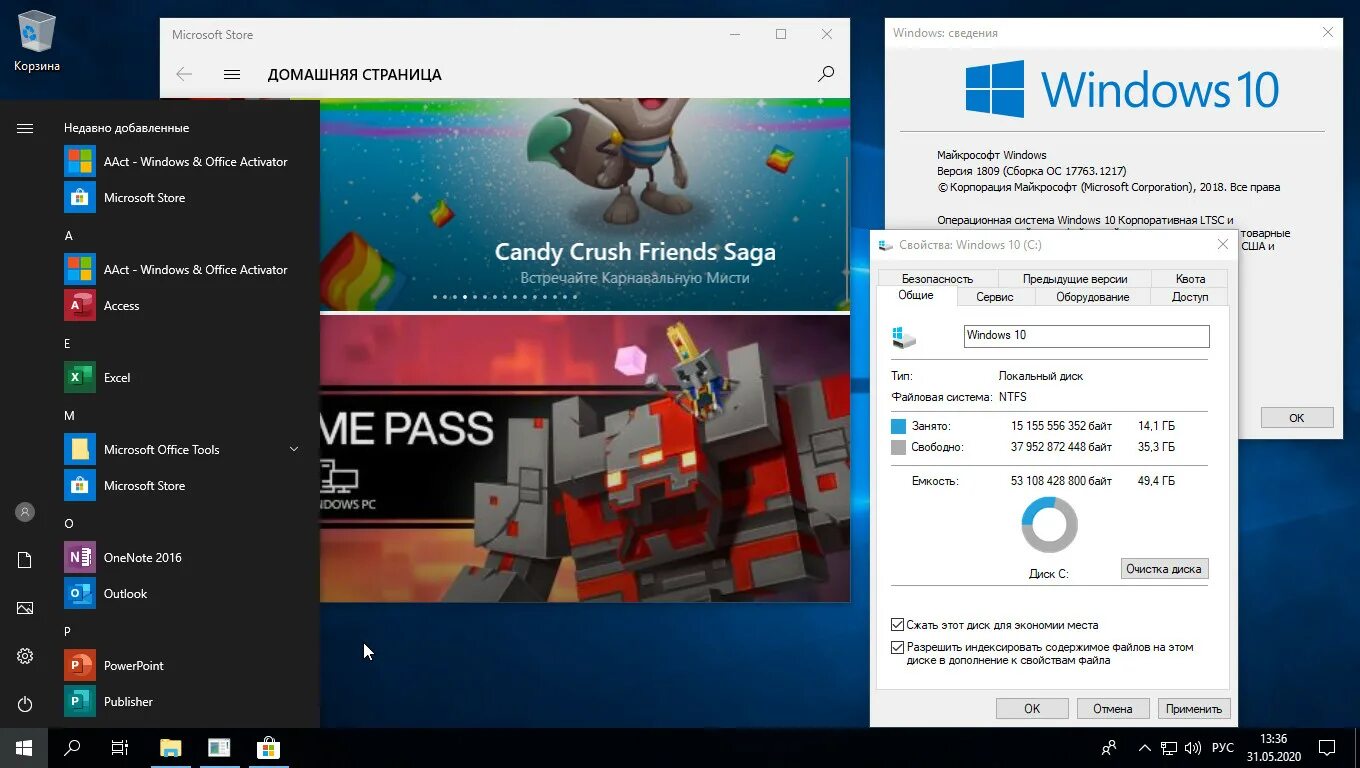Click the drive name field Windows 10
This screenshot has width=1360, height=768.
point(1086,335)
